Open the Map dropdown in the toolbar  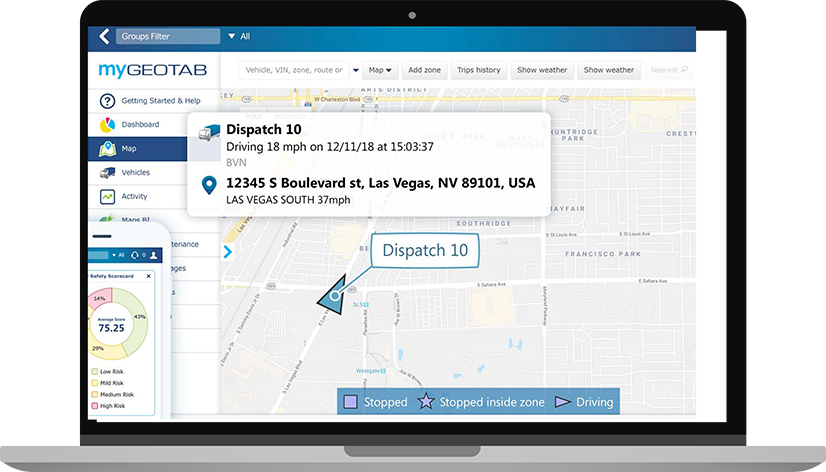click(x=380, y=70)
